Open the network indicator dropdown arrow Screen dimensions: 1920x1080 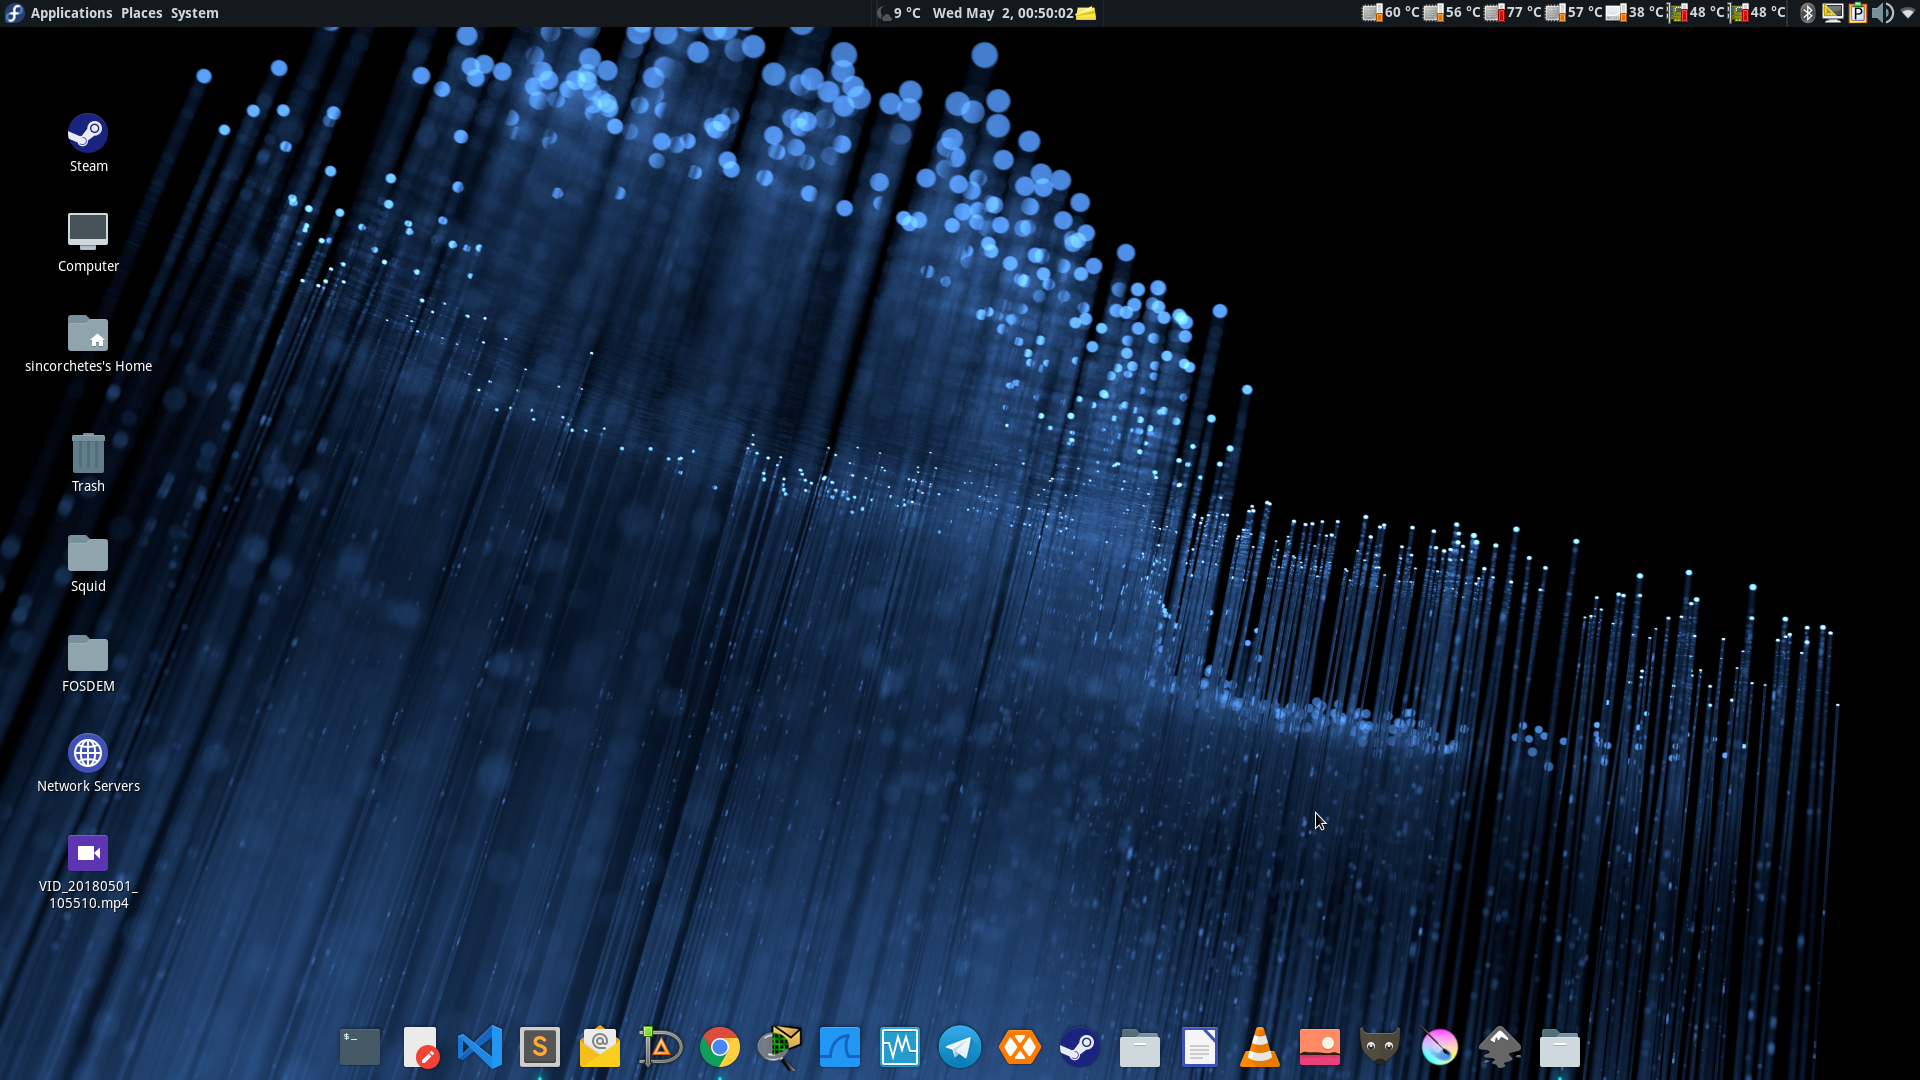point(1906,13)
